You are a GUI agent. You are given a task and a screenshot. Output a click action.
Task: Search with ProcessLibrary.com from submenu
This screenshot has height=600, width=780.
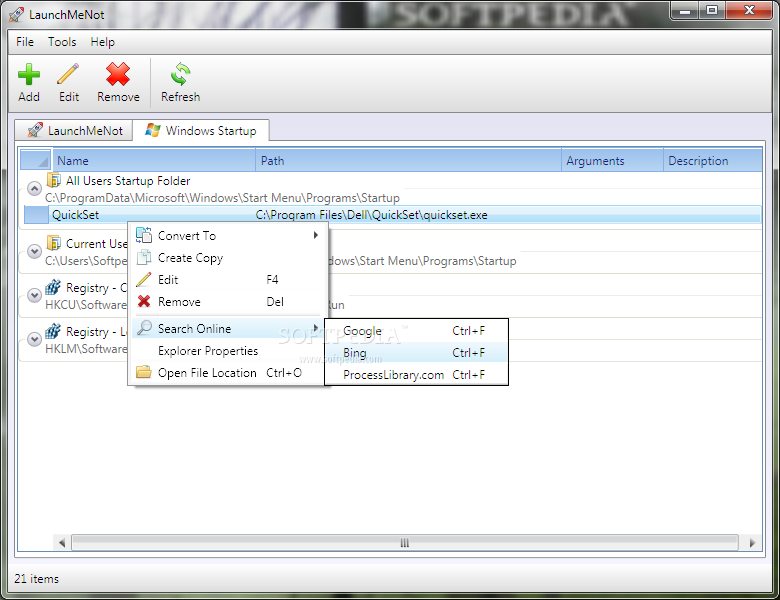416,375
